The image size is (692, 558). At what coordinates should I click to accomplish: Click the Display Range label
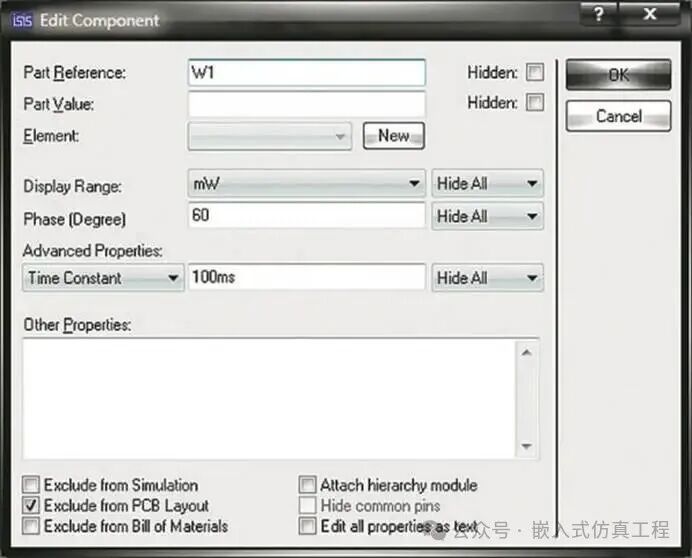[x=72, y=186]
